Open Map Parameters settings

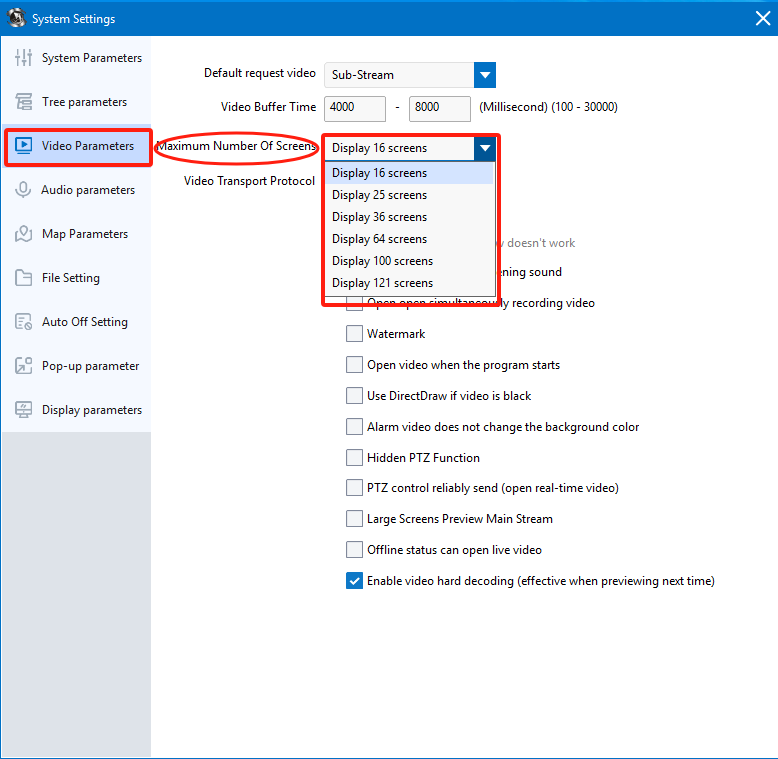(x=77, y=234)
